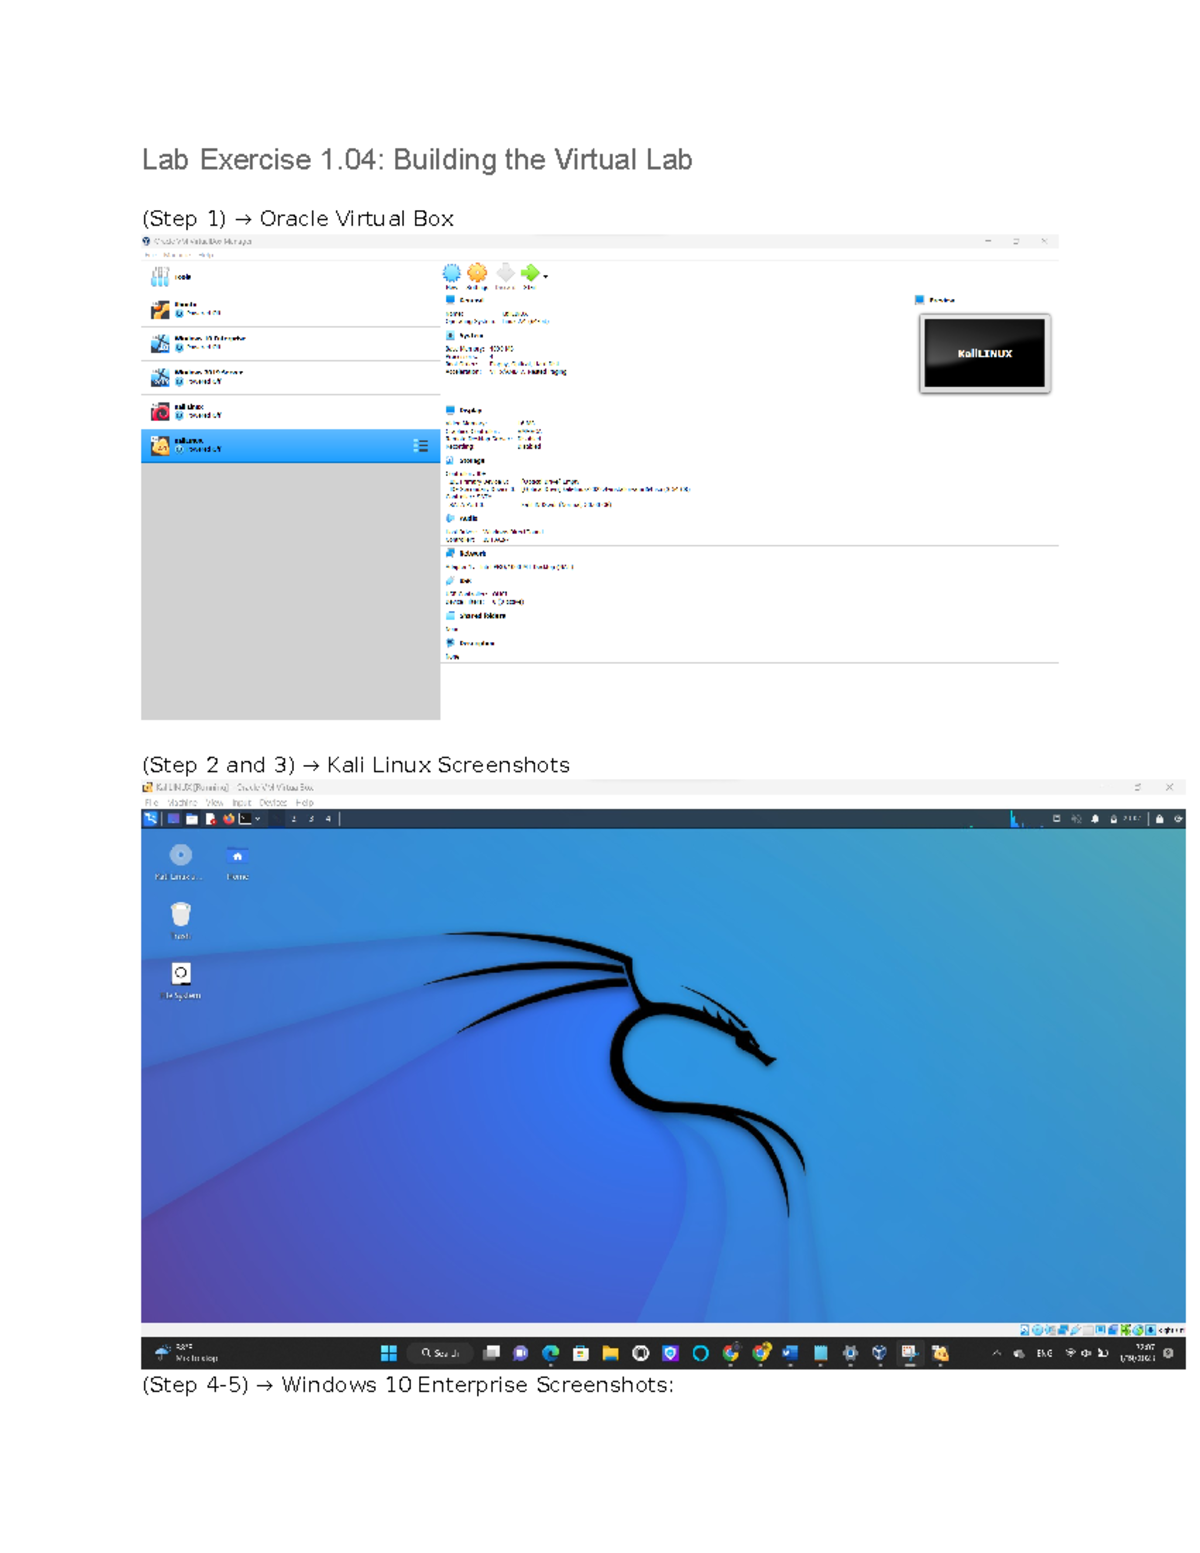
Task: Click the Search button on the Windows taskbar
Action: pos(440,1352)
